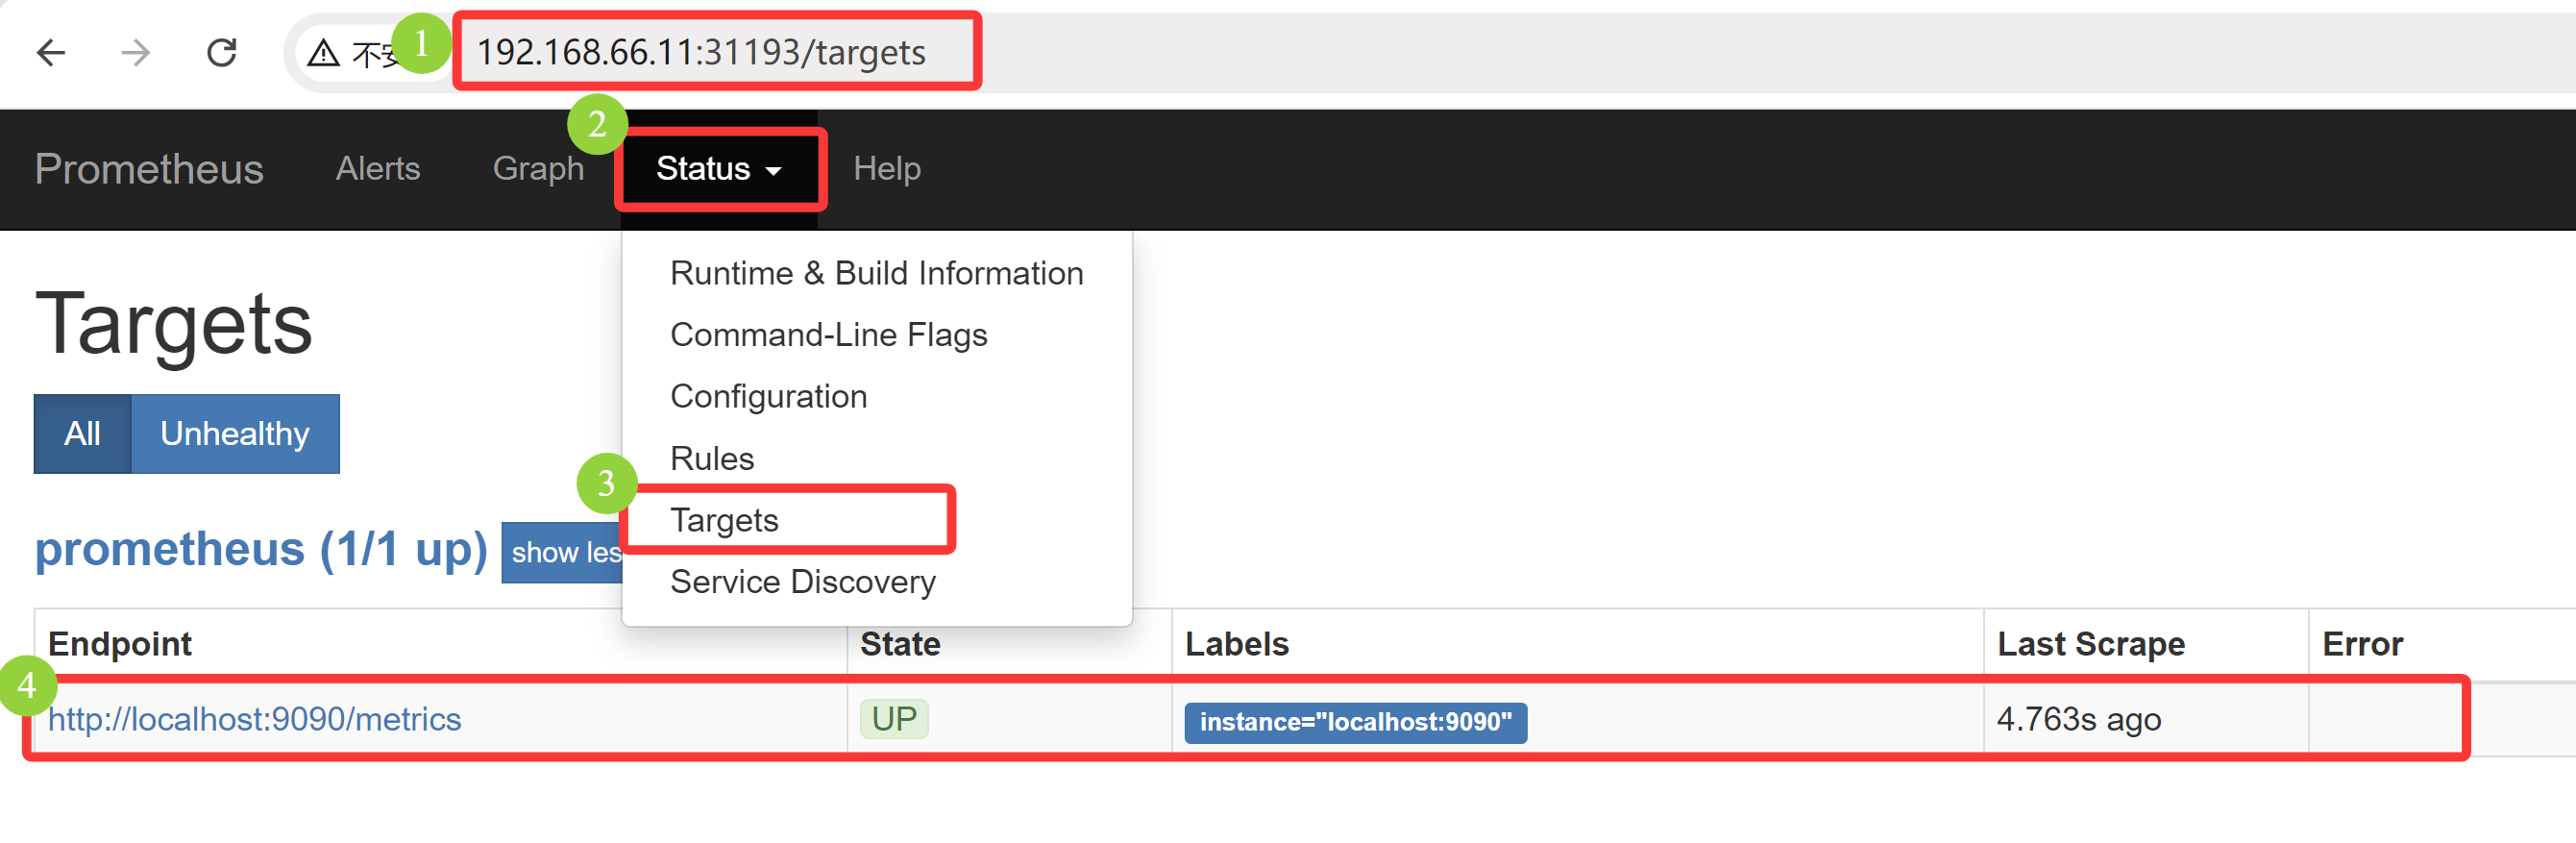Open the Prometheus home brand link

point(149,169)
